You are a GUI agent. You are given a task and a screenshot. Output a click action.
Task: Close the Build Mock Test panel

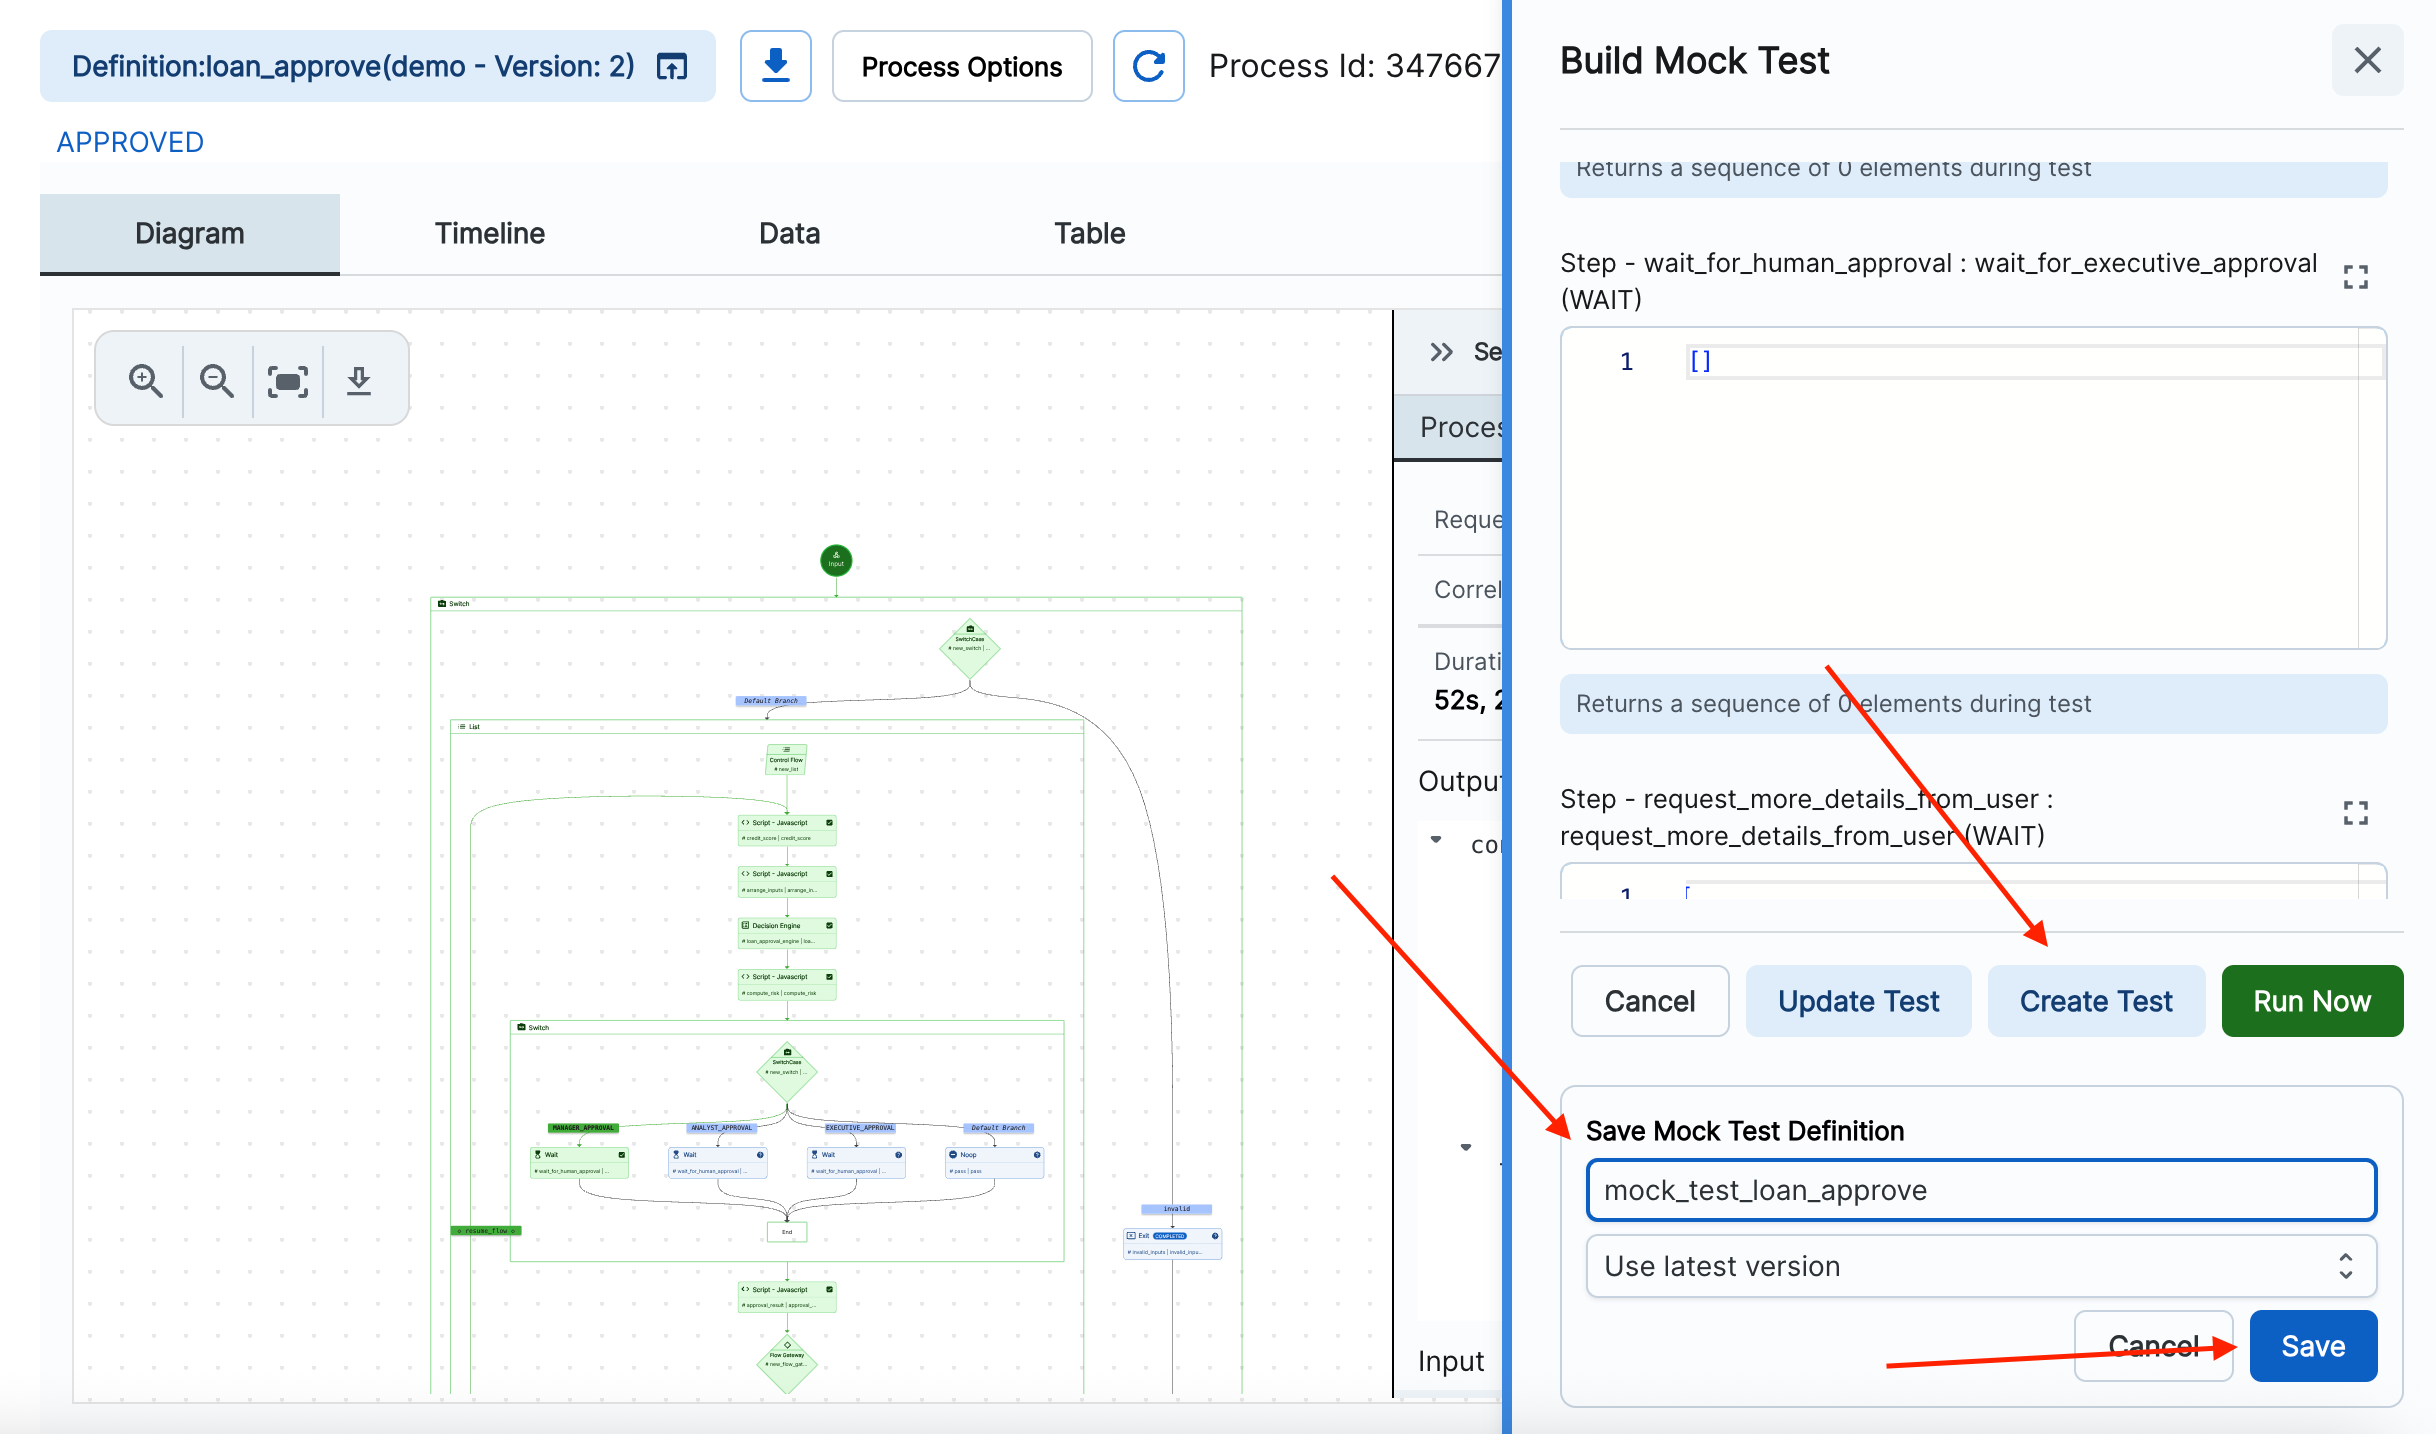tap(2367, 61)
